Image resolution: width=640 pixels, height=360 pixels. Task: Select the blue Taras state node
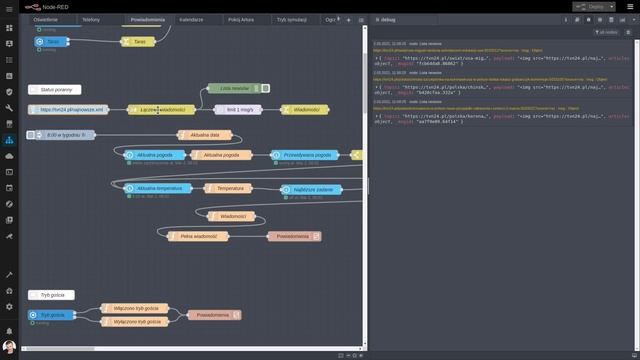pyautogui.click(x=51, y=42)
